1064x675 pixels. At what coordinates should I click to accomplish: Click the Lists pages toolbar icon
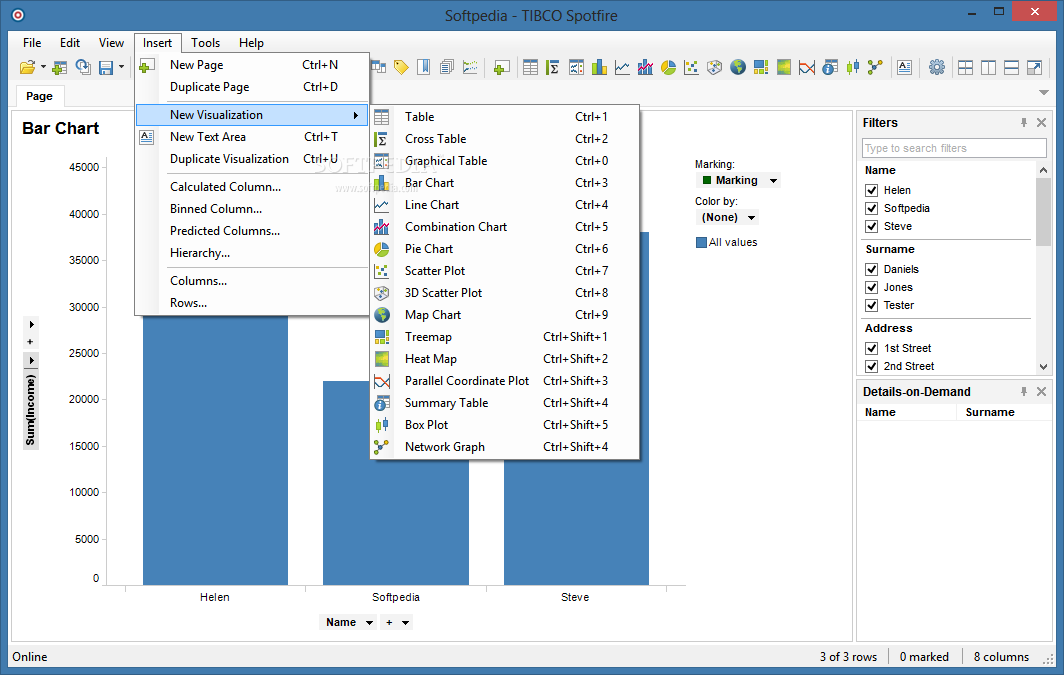[x=446, y=67]
